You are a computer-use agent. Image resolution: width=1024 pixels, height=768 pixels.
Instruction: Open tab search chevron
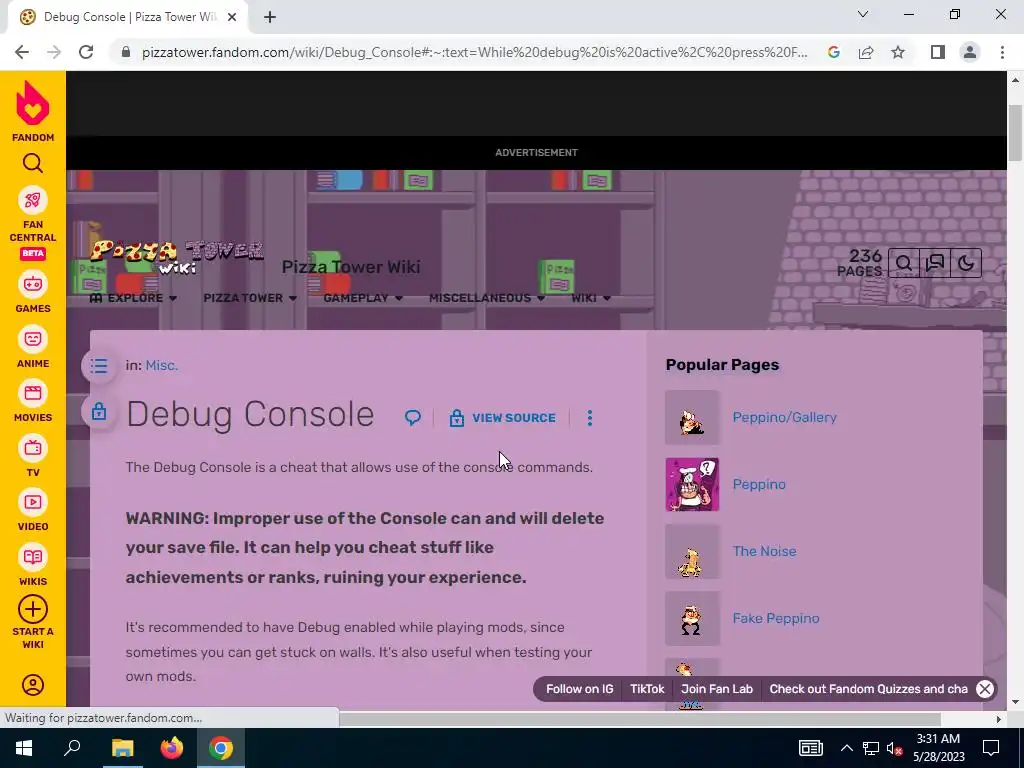[863, 14]
